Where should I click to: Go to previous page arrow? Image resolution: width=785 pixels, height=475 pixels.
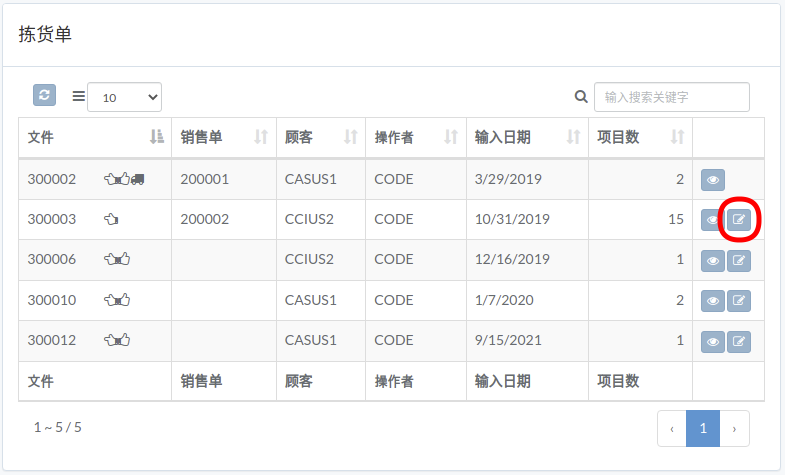(x=672, y=428)
